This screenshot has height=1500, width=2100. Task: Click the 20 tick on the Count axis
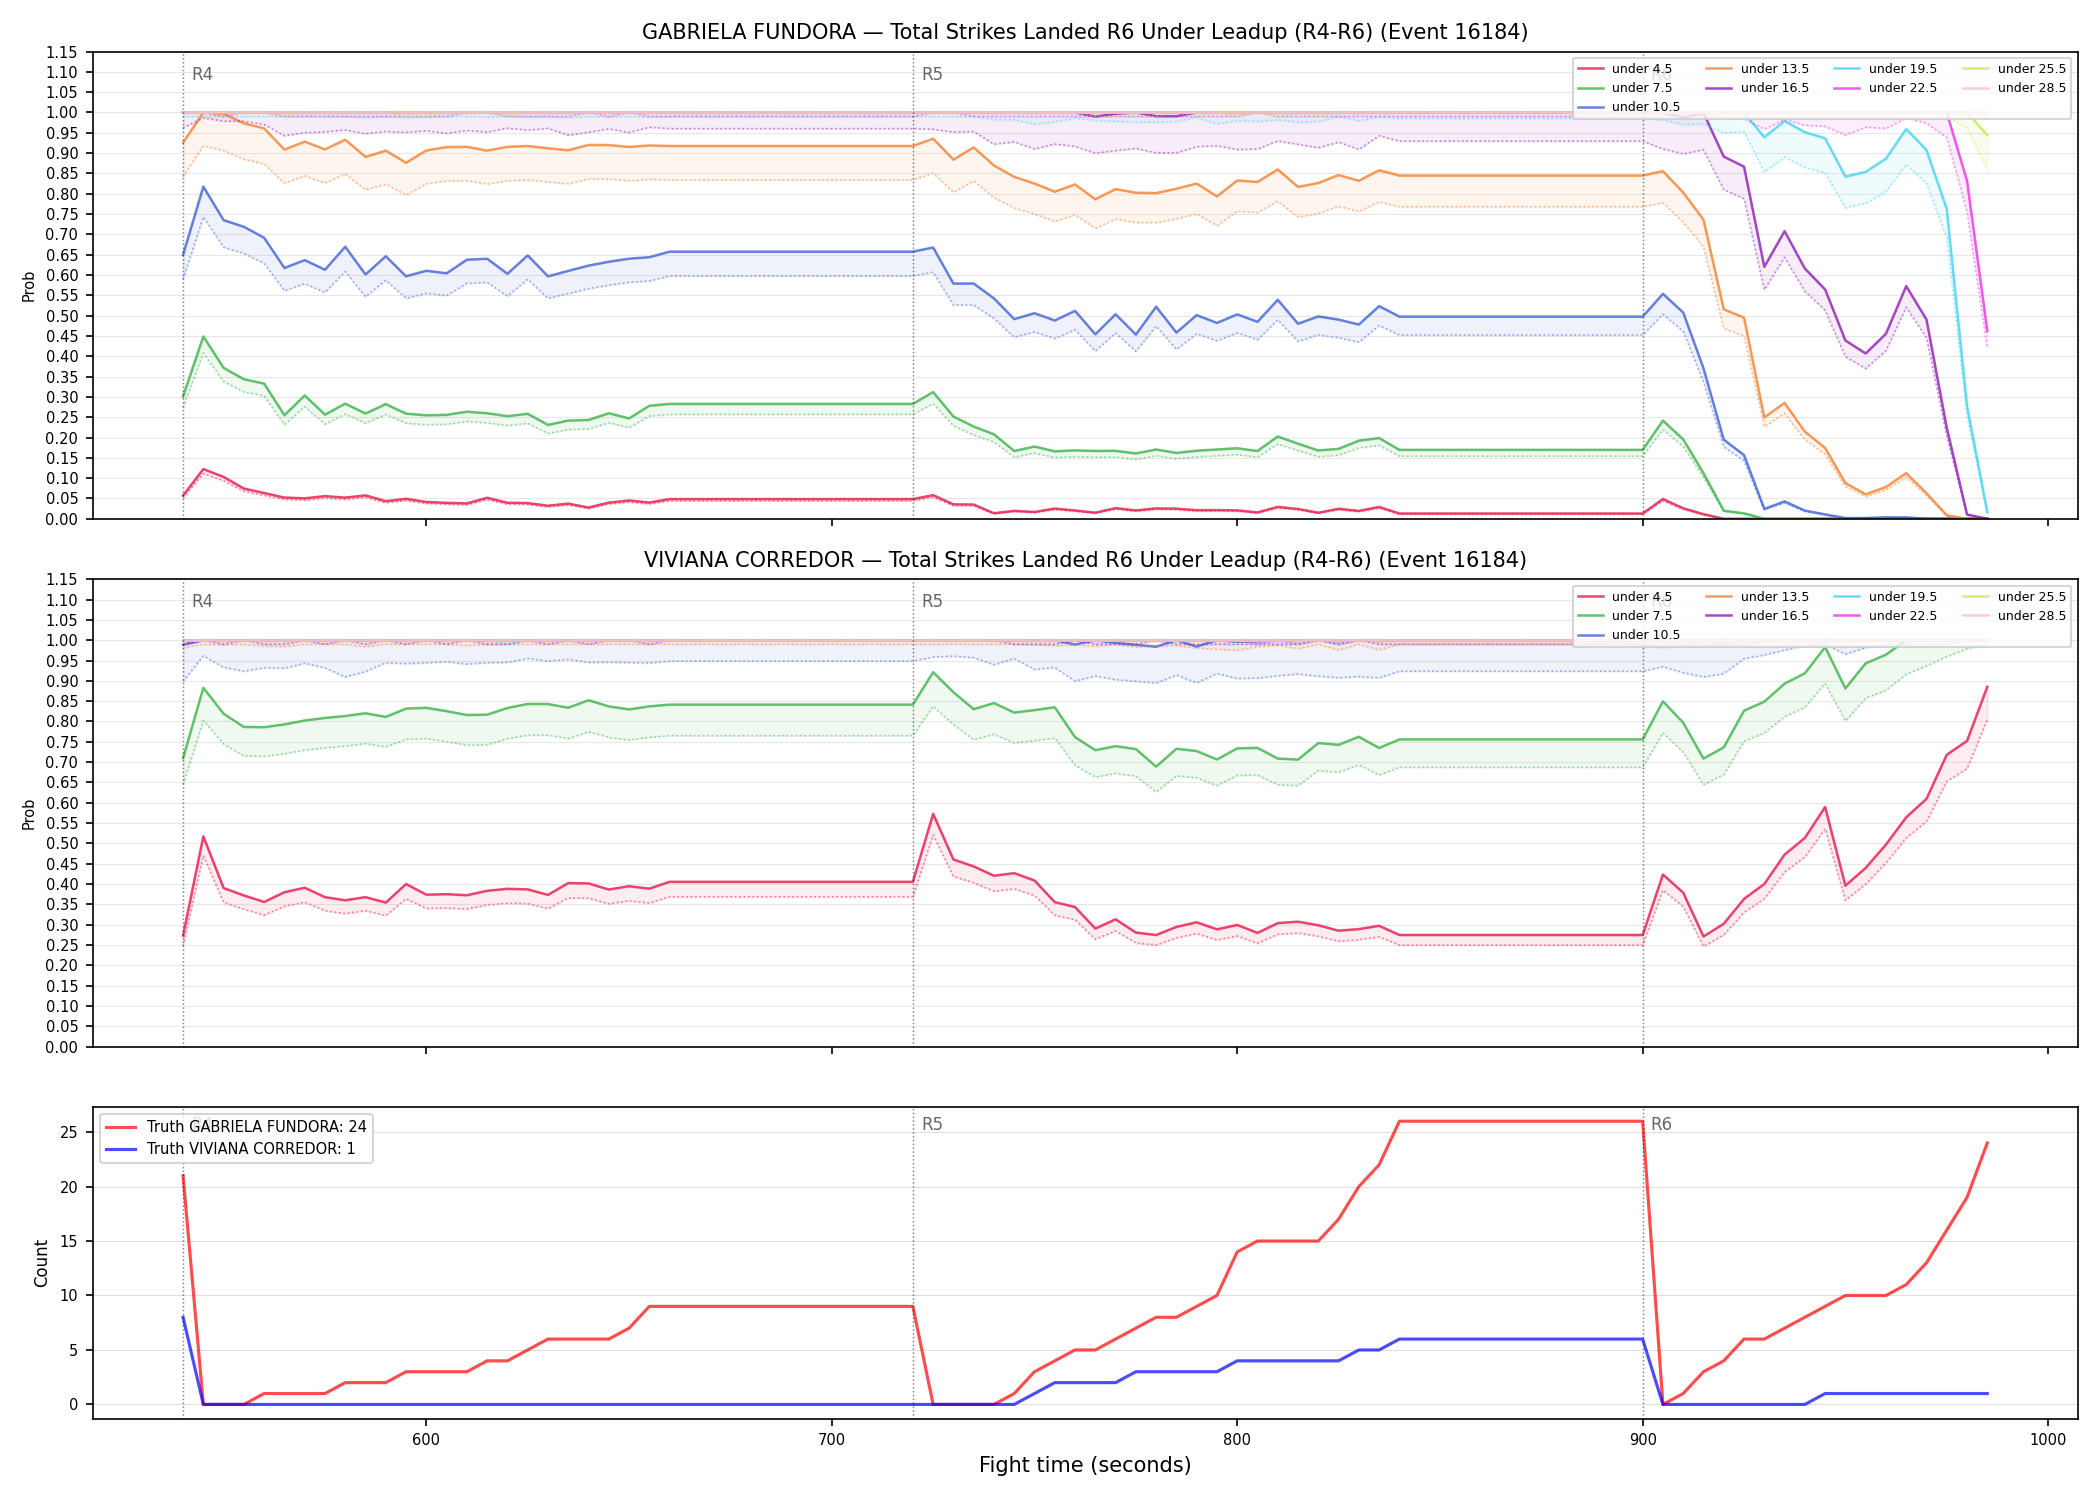coord(68,1187)
